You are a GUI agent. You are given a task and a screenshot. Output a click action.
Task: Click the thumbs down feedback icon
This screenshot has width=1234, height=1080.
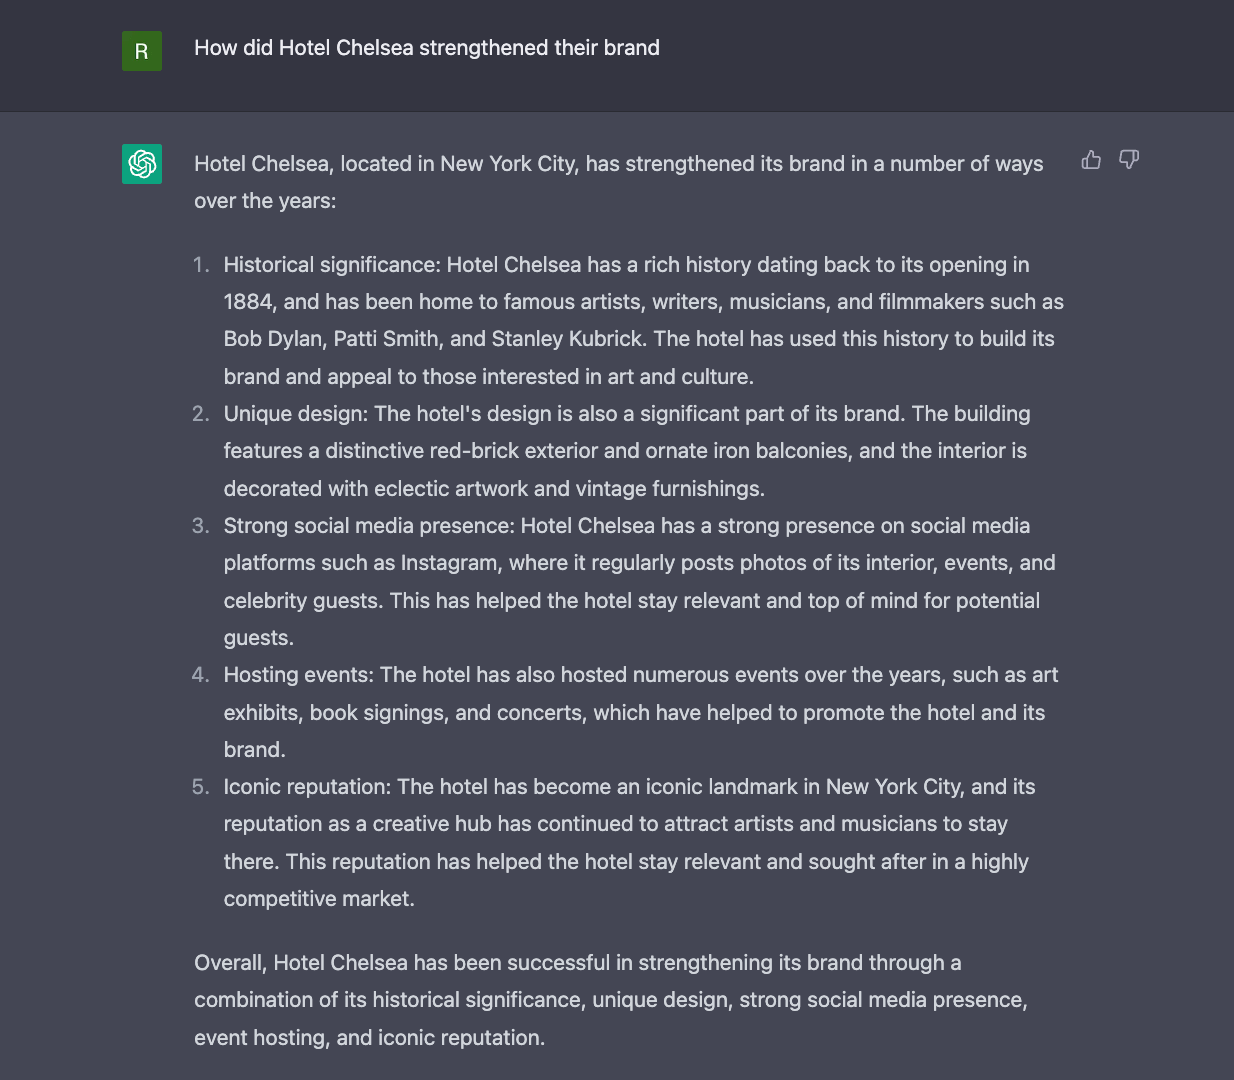point(1129,160)
